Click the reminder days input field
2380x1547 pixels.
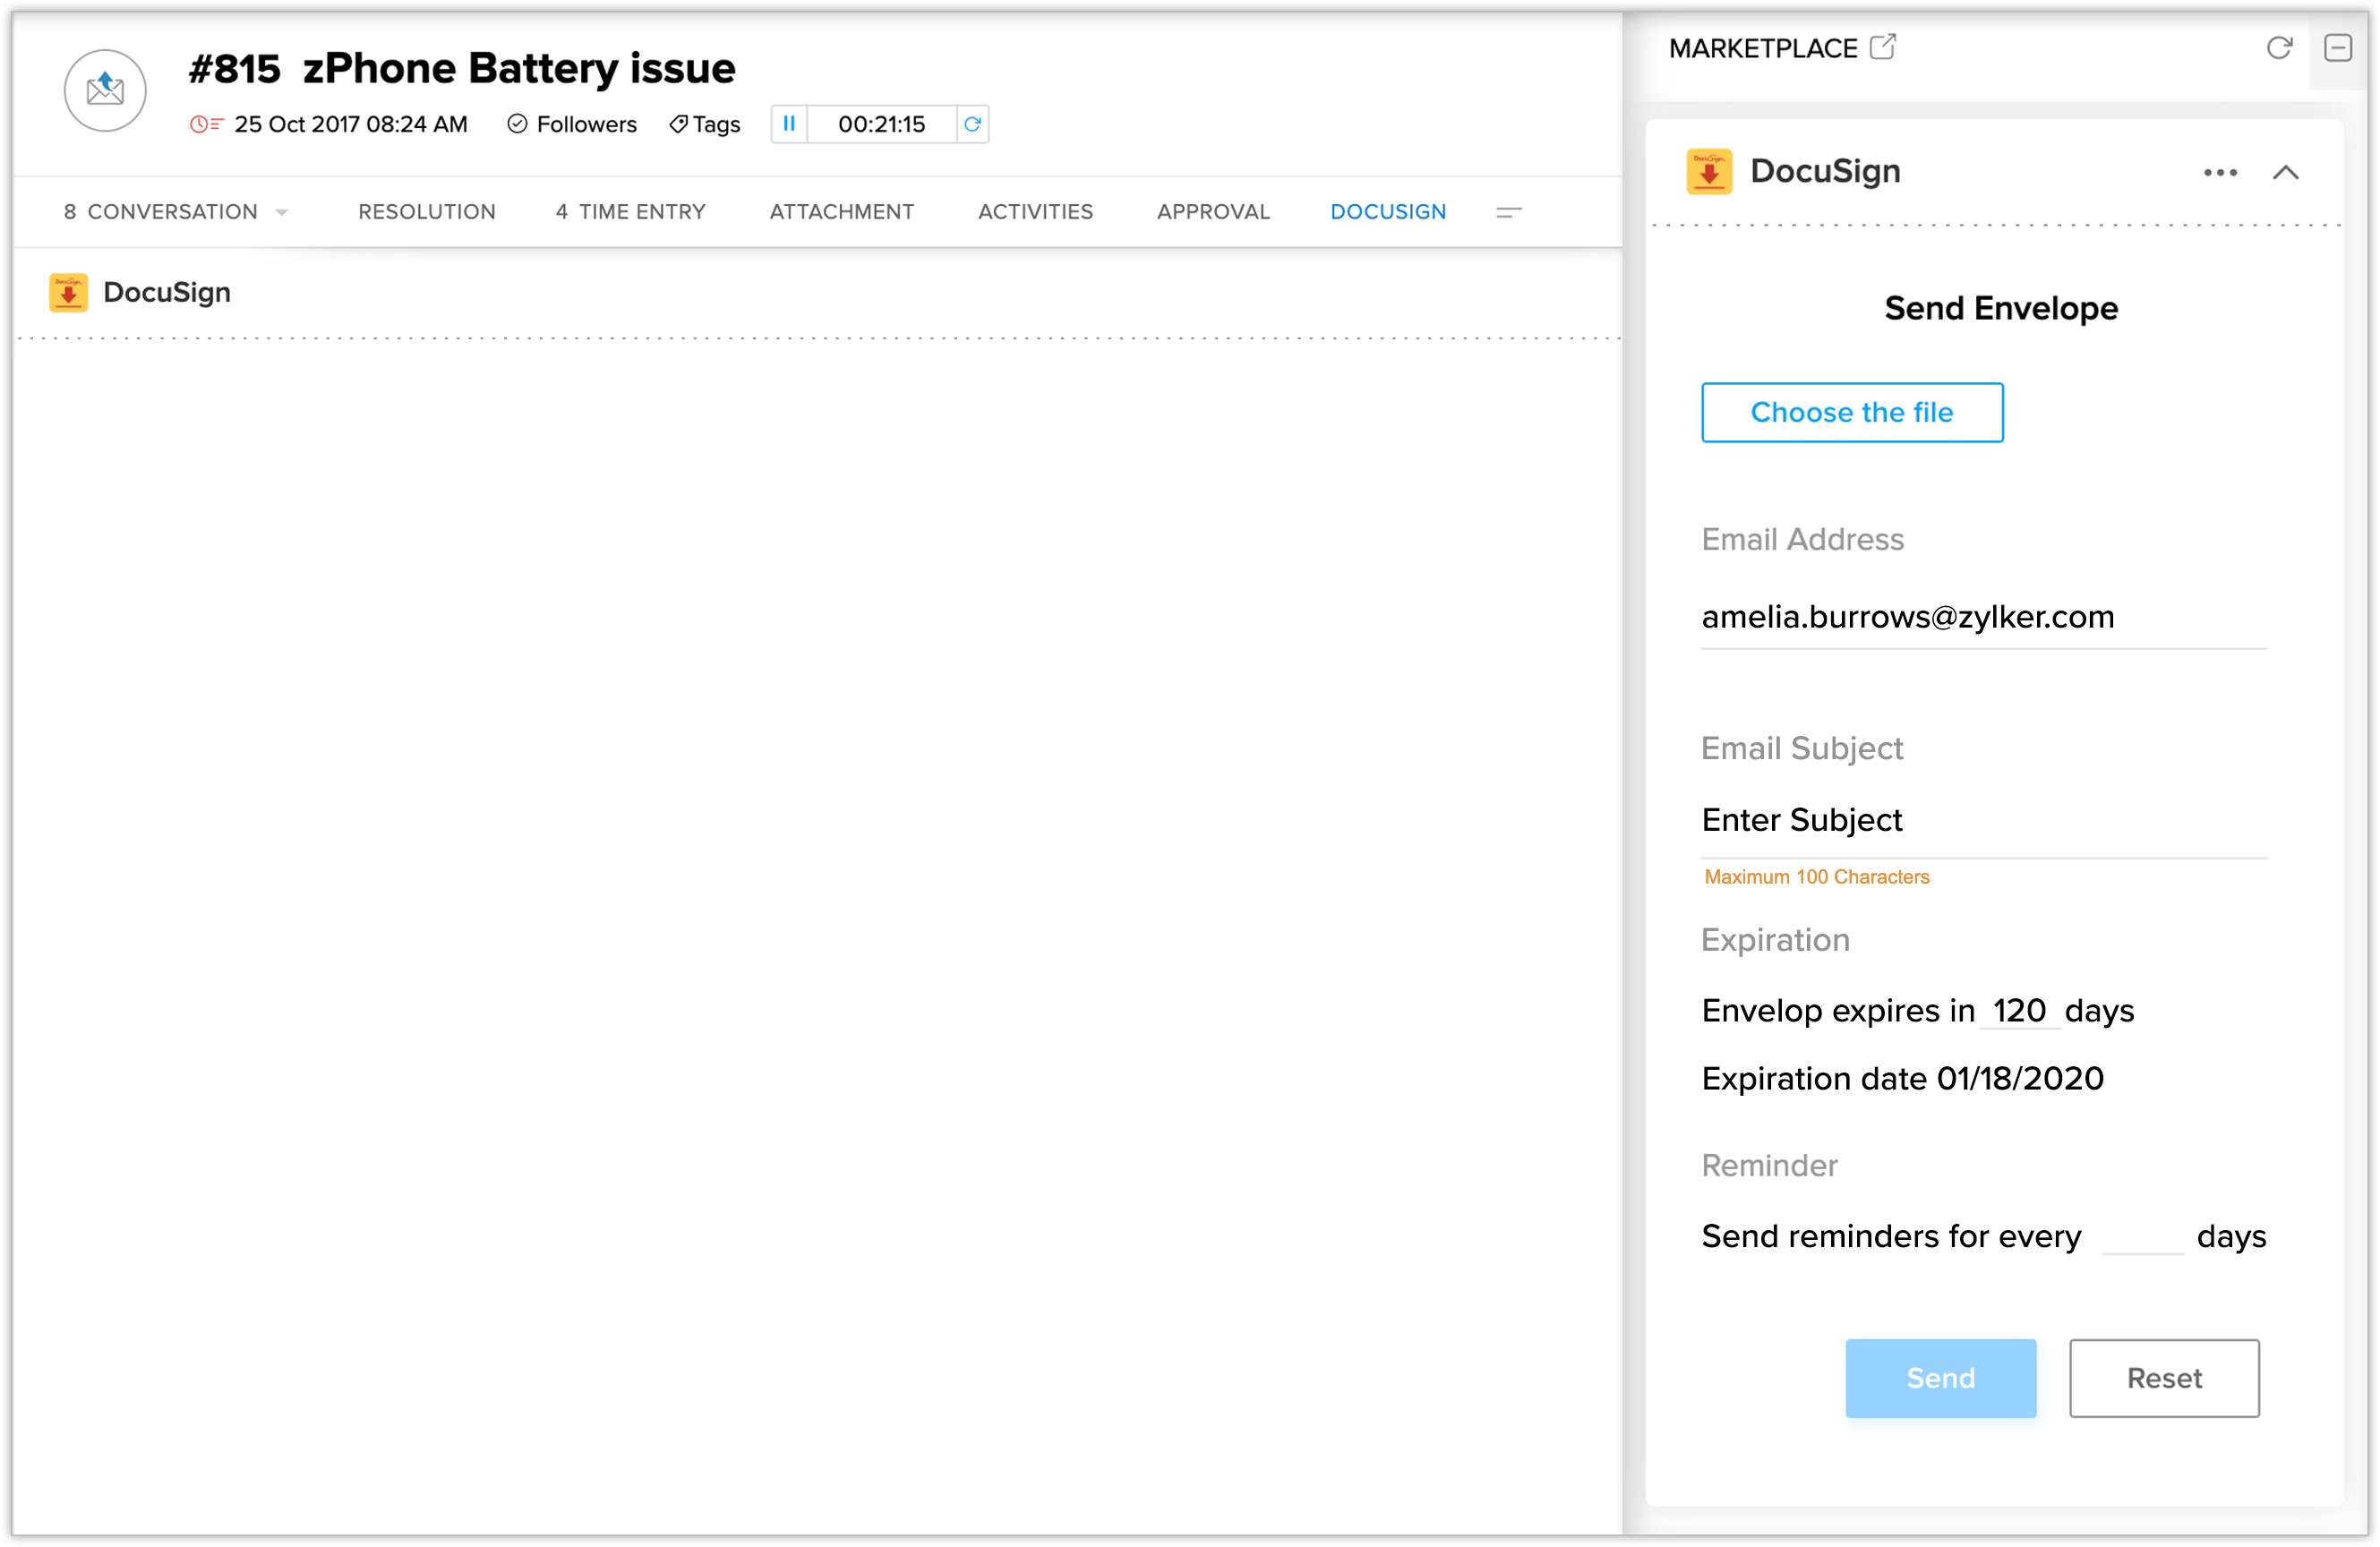(2142, 1236)
